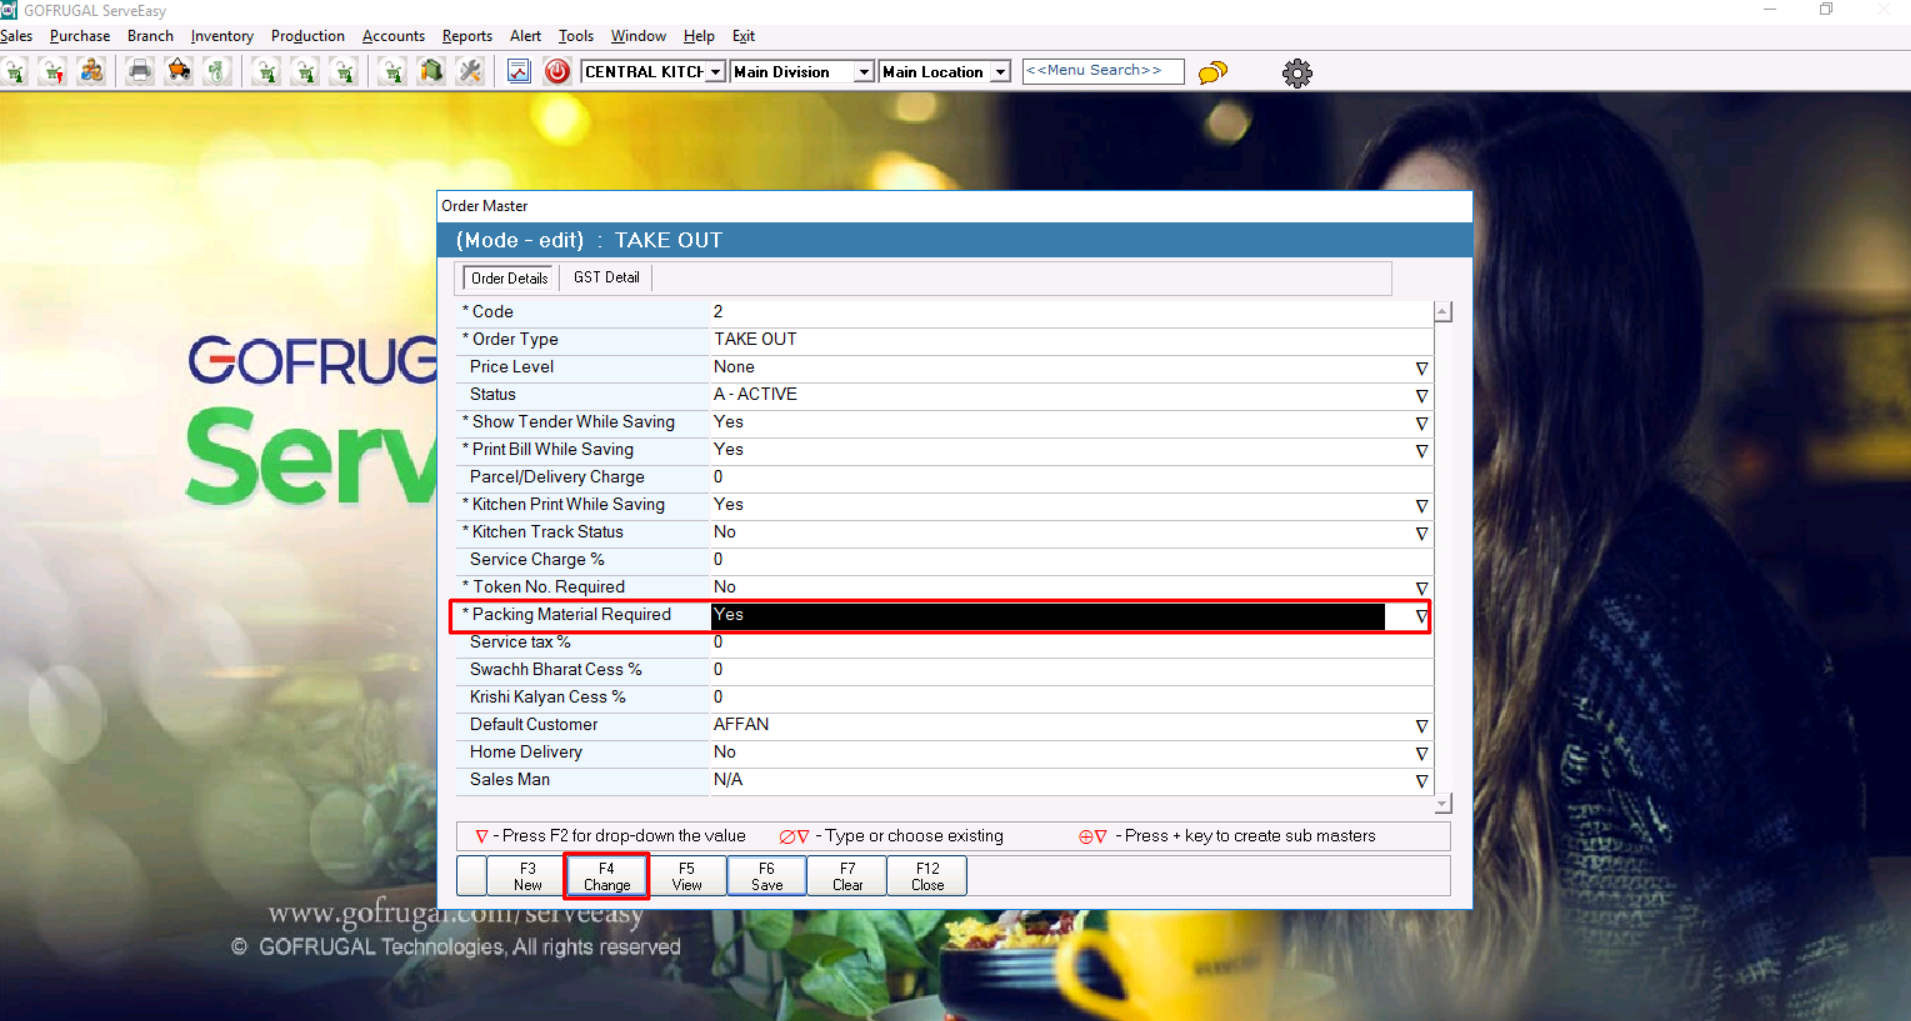The width and height of the screenshot is (1911, 1021).
Task: Click the F5 View button
Action: click(x=687, y=876)
